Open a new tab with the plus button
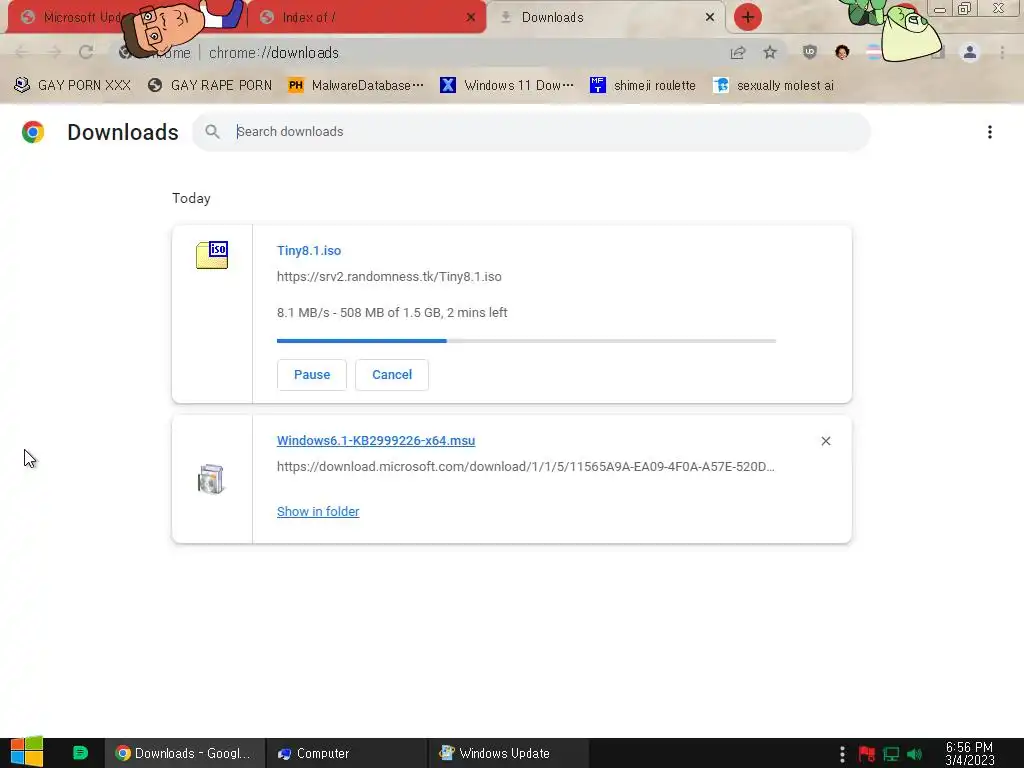The image size is (1024, 768). pyautogui.click(x=748, y=17)
